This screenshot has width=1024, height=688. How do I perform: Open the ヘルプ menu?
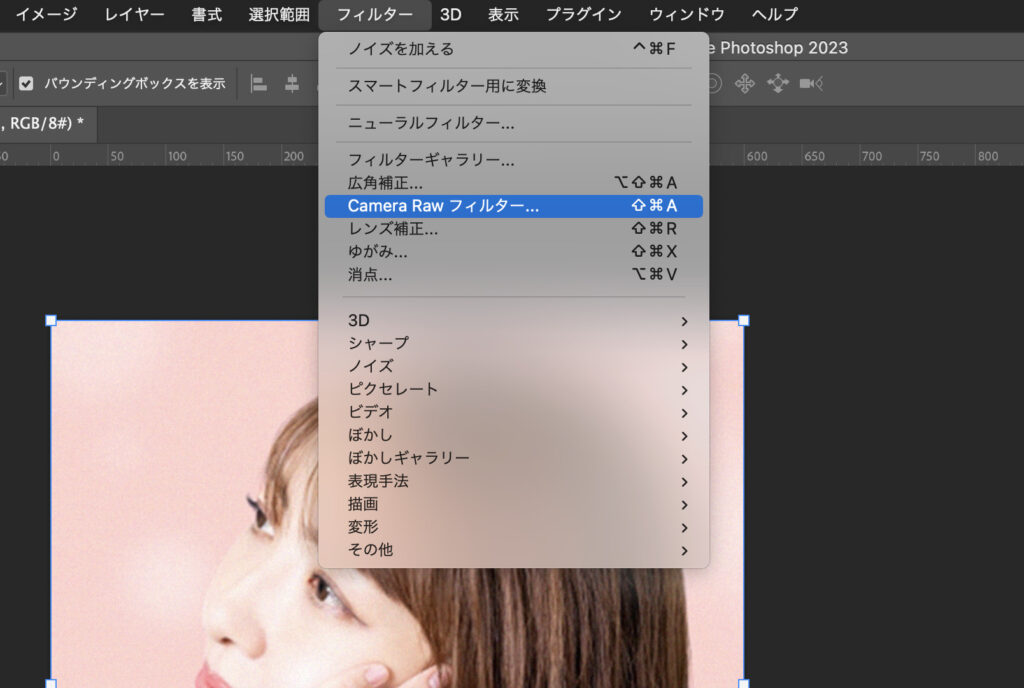click(775, 14)
